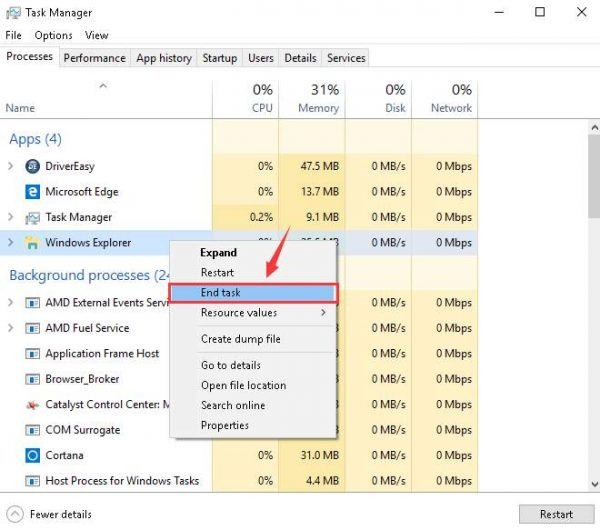Switch to the Startup tab

220,58
